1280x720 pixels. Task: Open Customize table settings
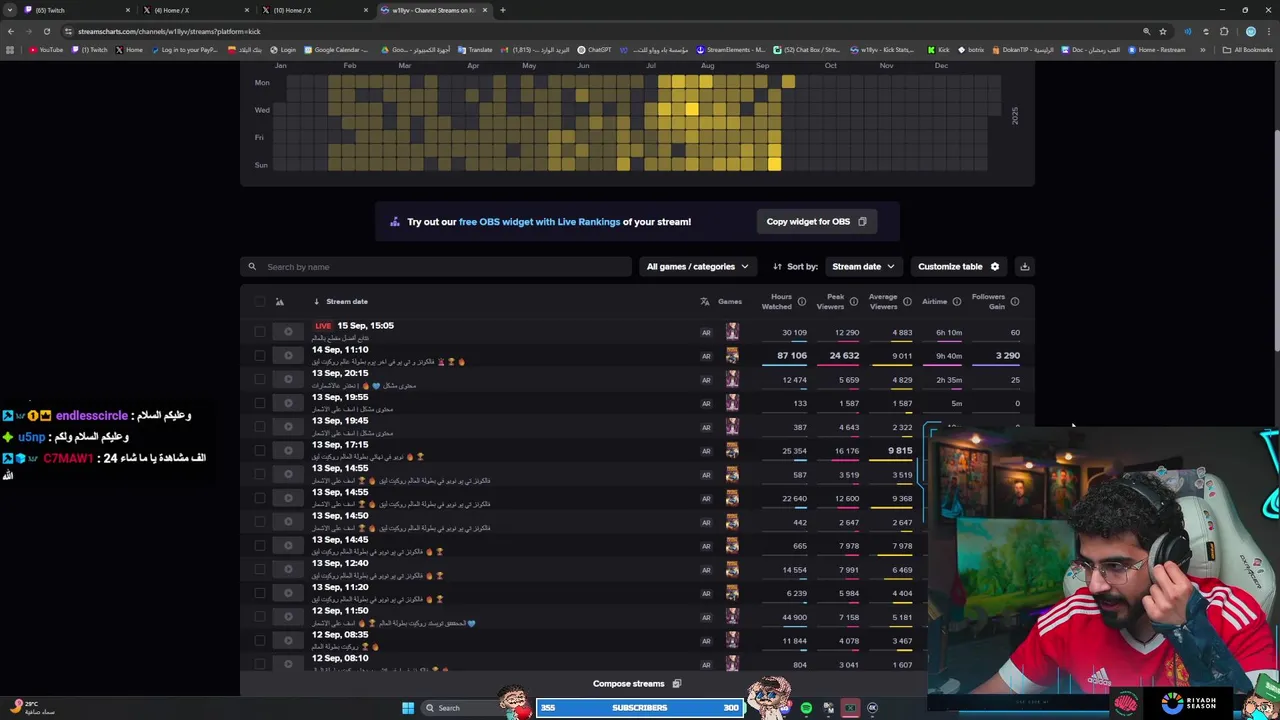(x=958, y=267)
